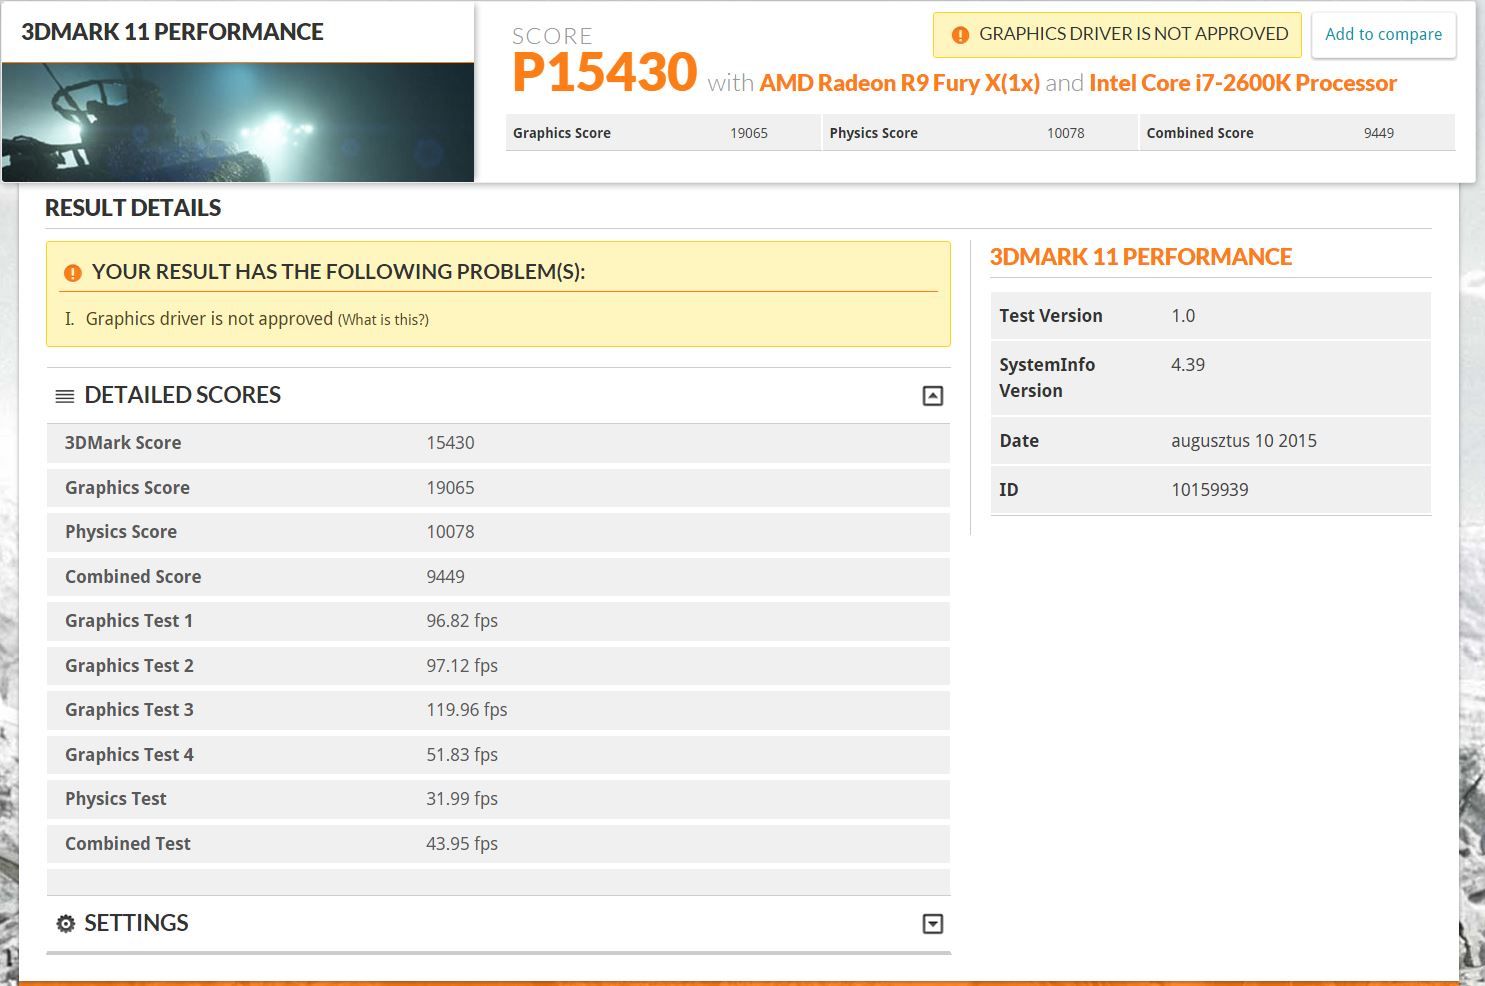Collapse the DETAILED SCORES section
This screenshot has height=986, width=1485.
coord(932,396)
